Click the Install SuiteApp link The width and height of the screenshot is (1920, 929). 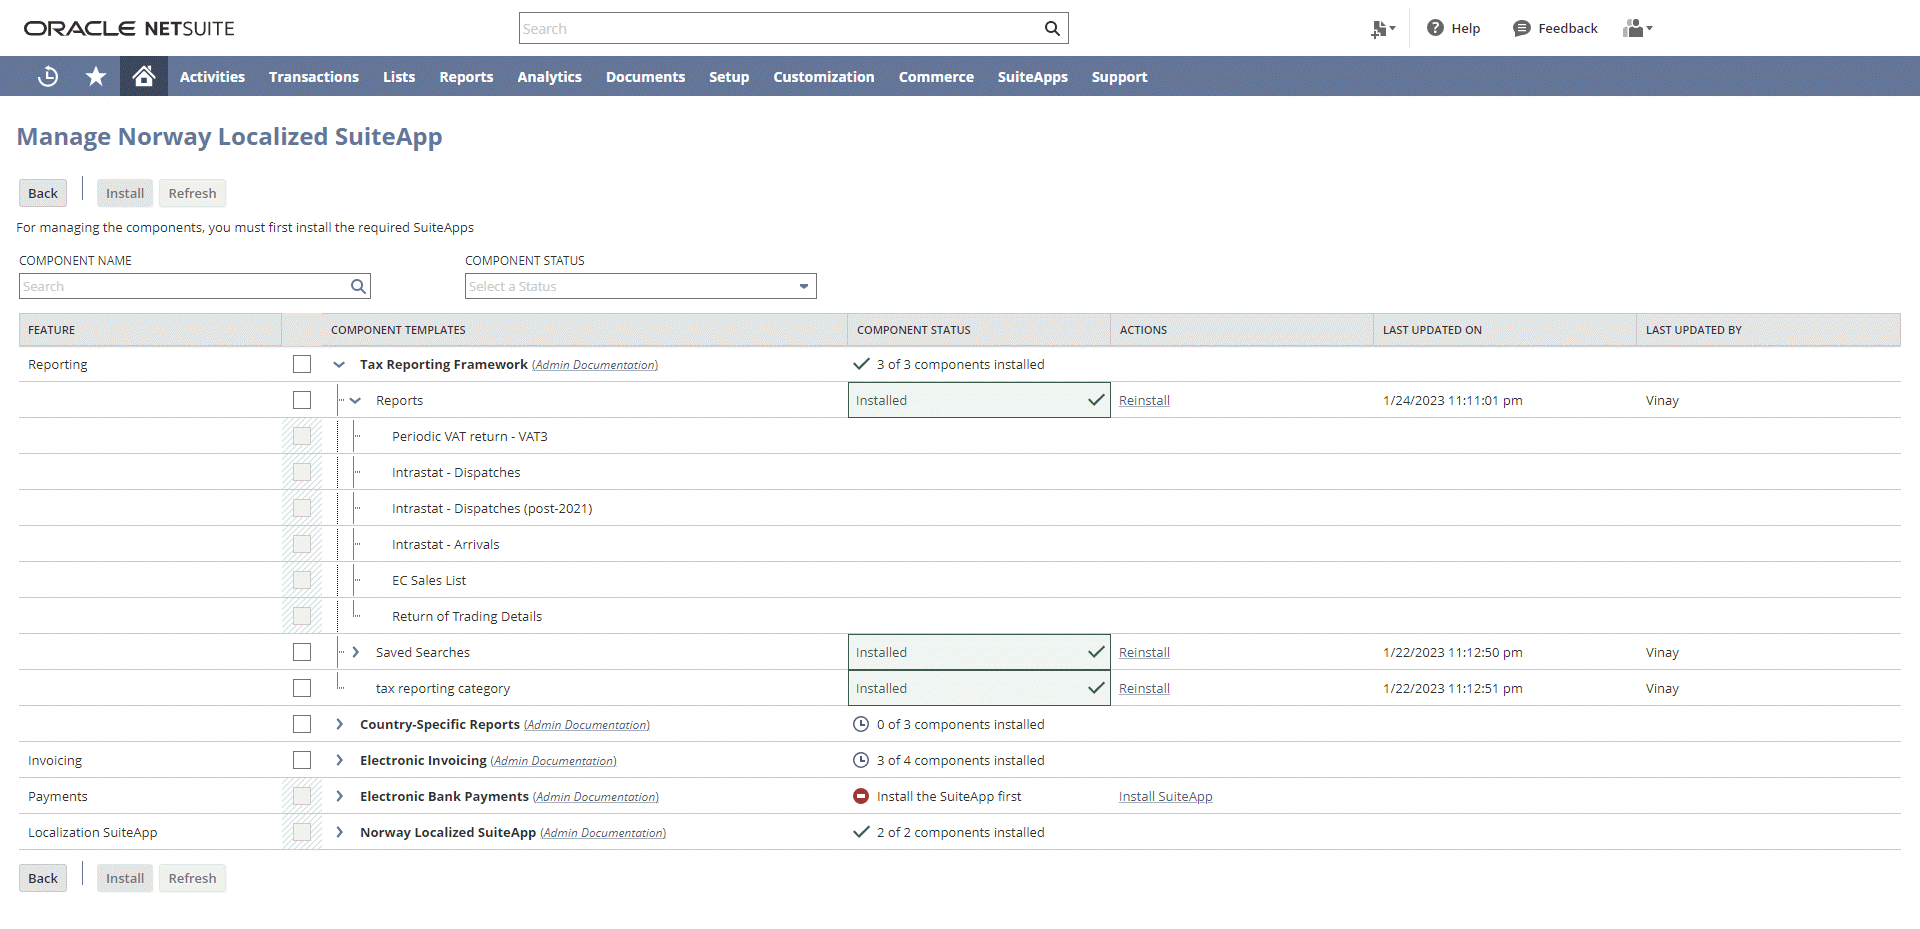coord(1165,796)
